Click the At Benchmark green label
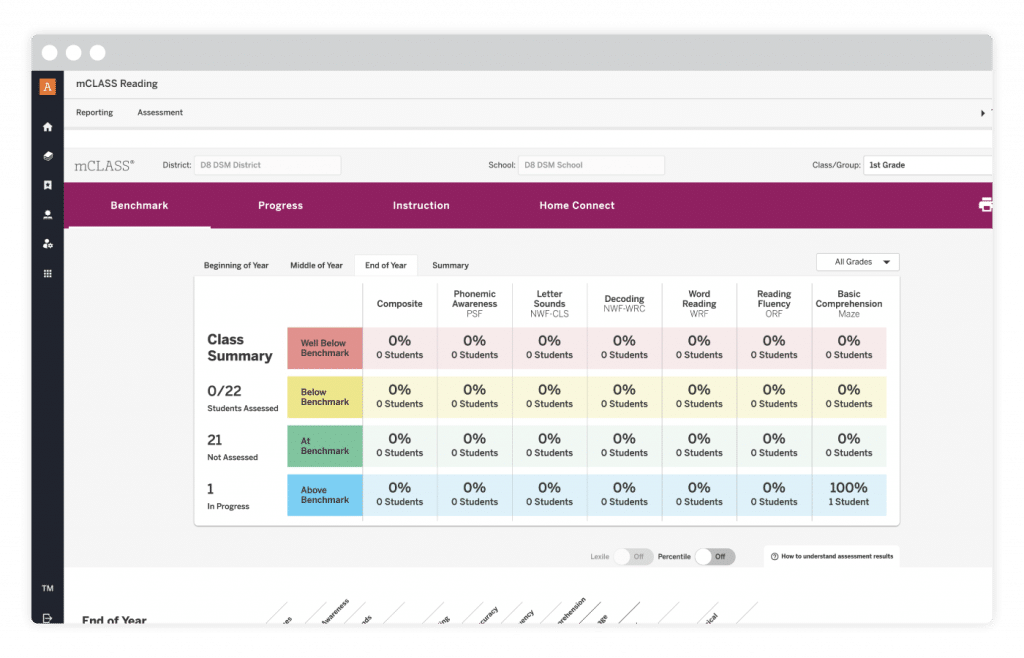 325,446
